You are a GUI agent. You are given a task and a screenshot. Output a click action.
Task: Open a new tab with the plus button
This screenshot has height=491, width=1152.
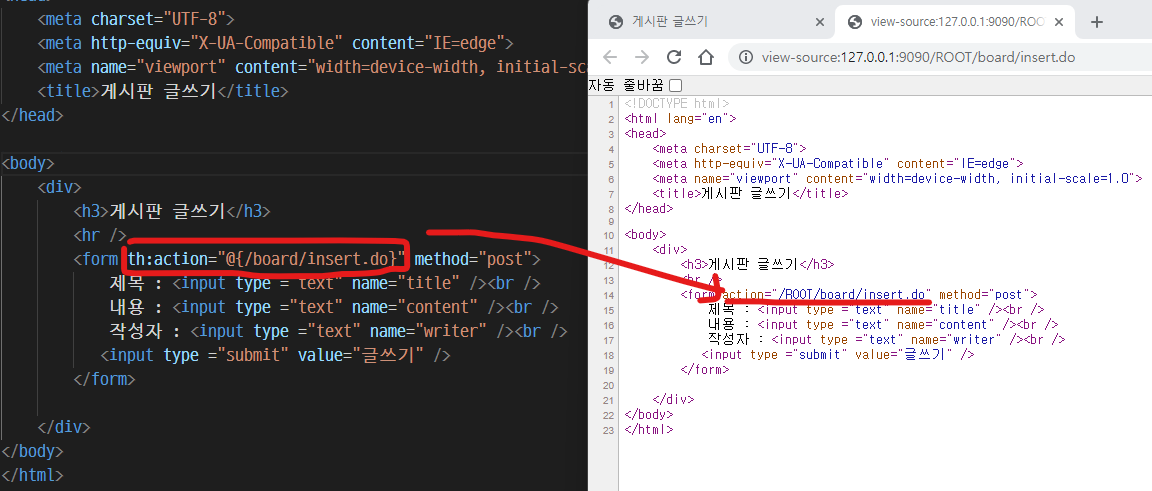[x=1097, y=22]
